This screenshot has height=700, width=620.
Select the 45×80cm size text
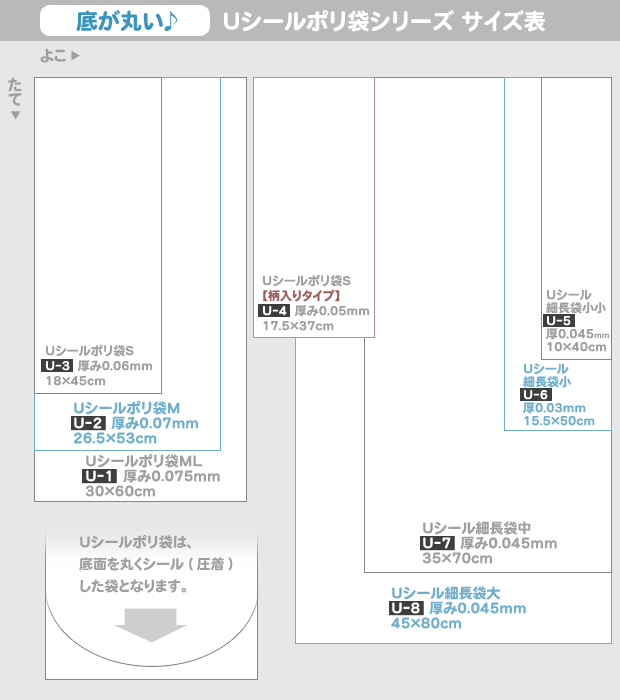[426, 624]
